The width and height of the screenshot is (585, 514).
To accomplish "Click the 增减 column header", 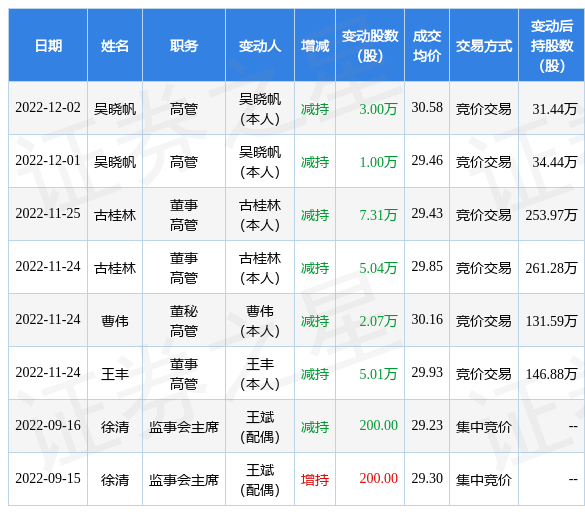I will pyautogui.click(x=315, y=46).
